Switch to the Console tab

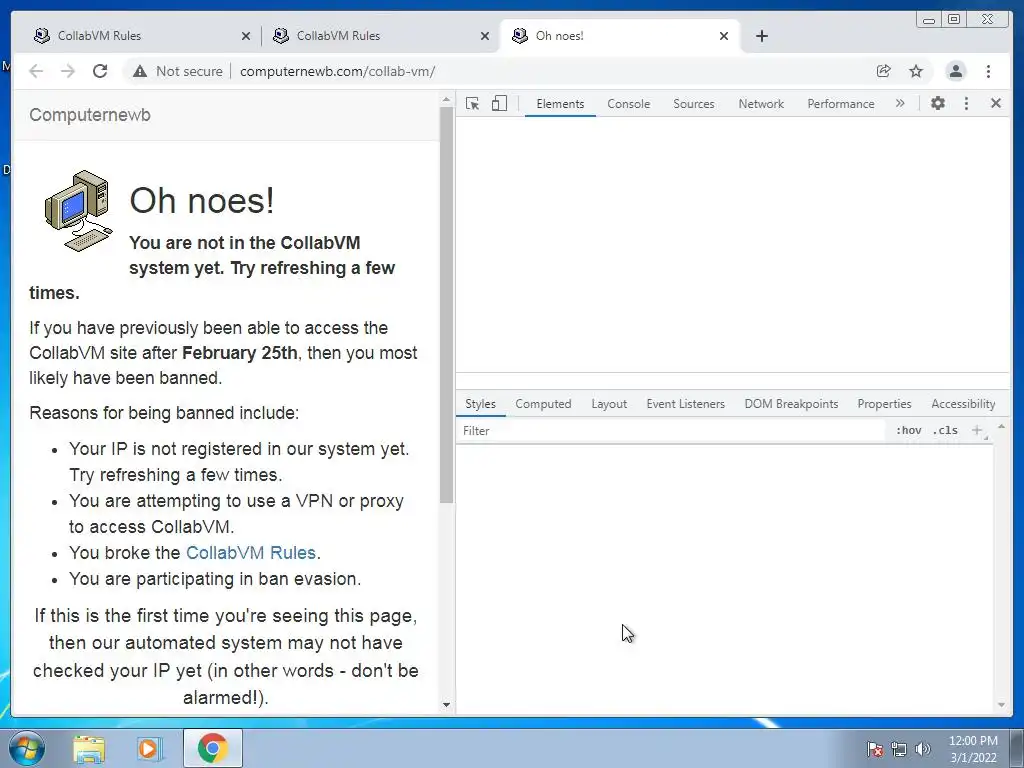(628, 104)
